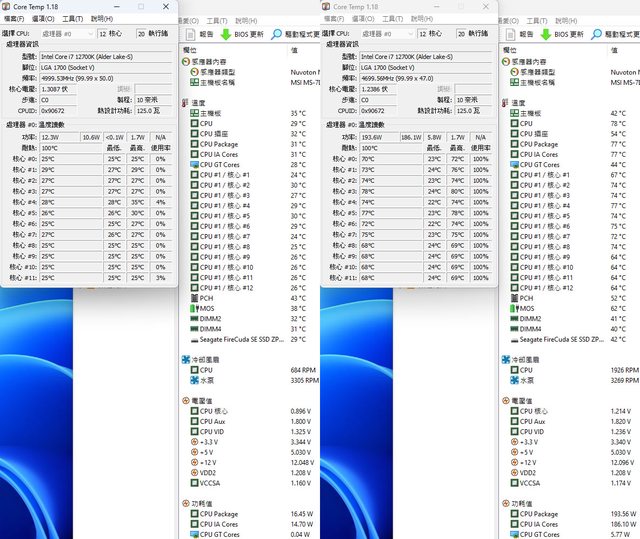Open 檔案(F) menu in Core Temp showing 1.3087 伏
The image size is (640, 539).
click(x=14, y=19)
